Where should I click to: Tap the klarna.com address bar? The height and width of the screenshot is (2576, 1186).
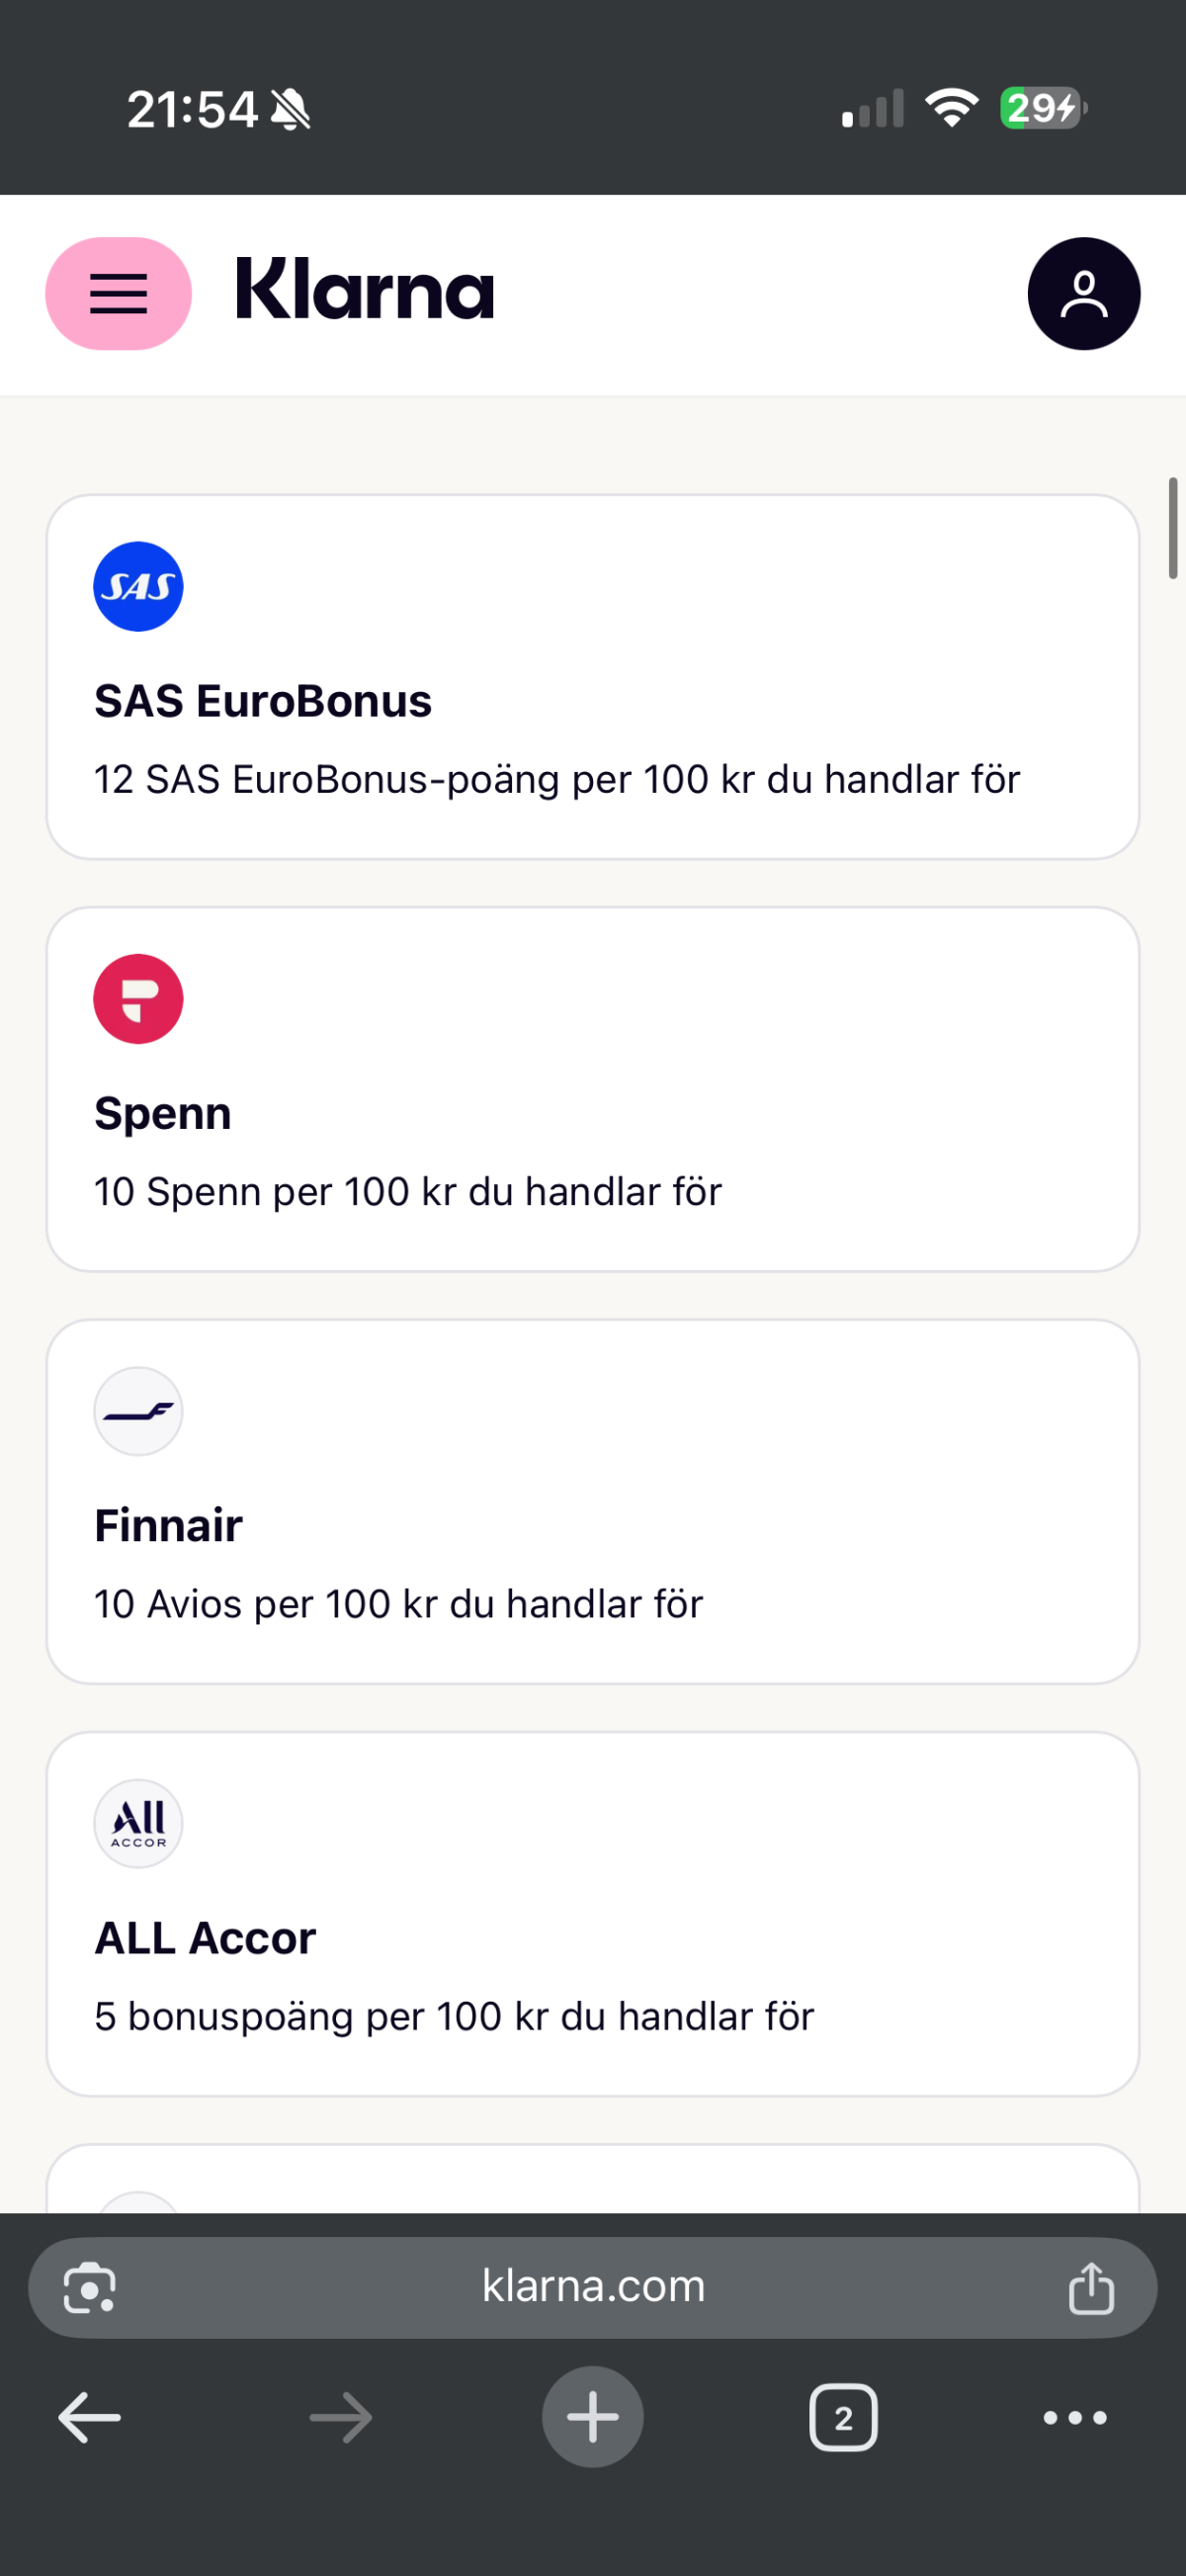point(593,2286)
